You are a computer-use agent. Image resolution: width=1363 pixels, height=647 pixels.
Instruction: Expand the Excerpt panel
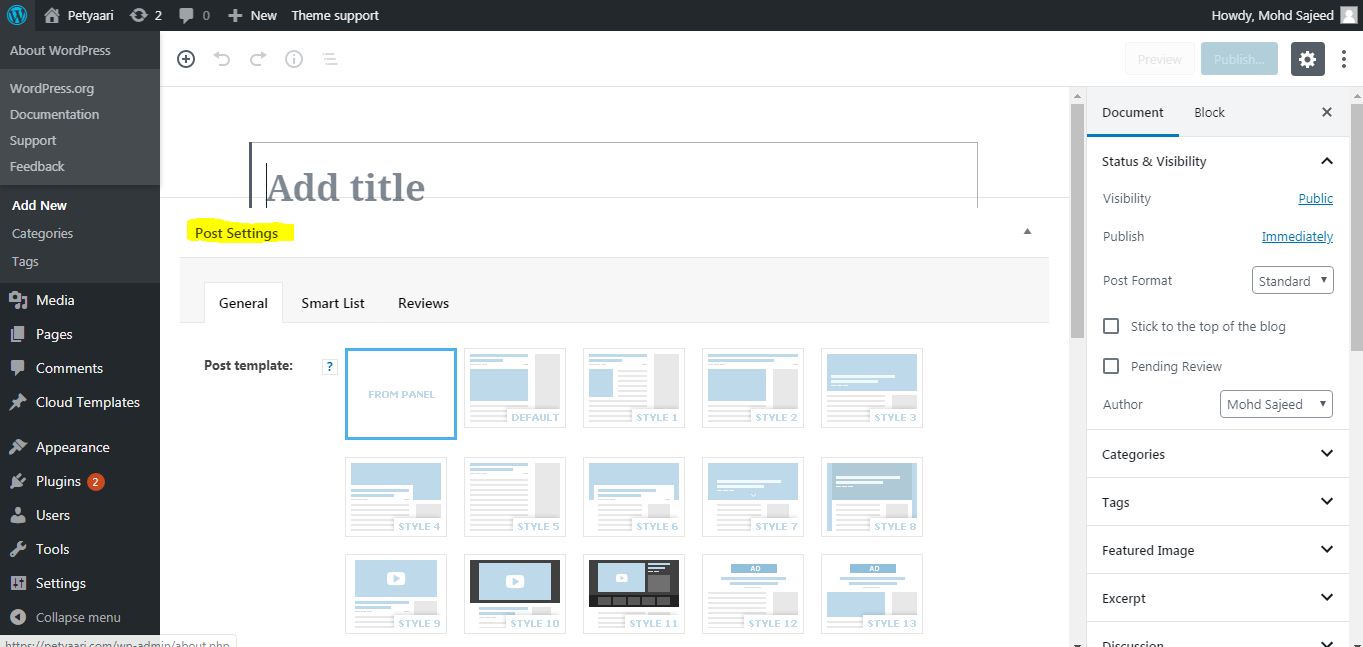pyautogui.click(x=1218, y=598)
